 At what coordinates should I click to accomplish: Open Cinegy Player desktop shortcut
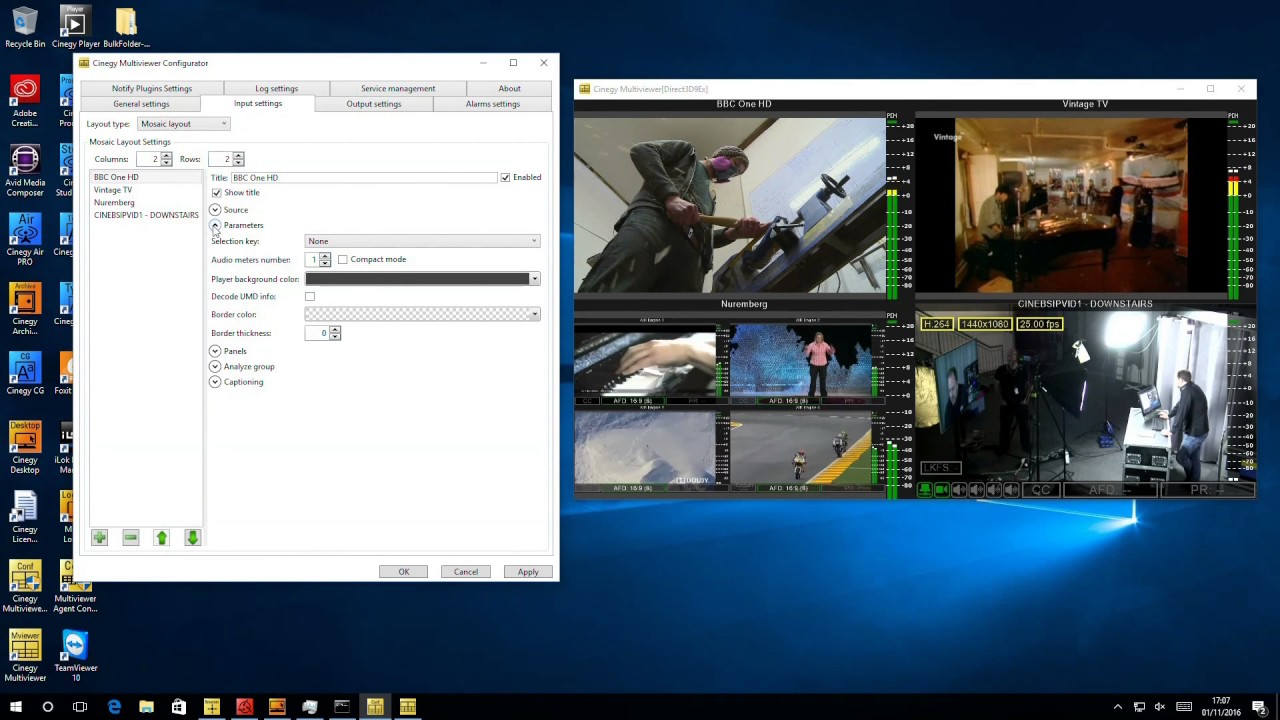pyautogui.click(x=75, y=27)
